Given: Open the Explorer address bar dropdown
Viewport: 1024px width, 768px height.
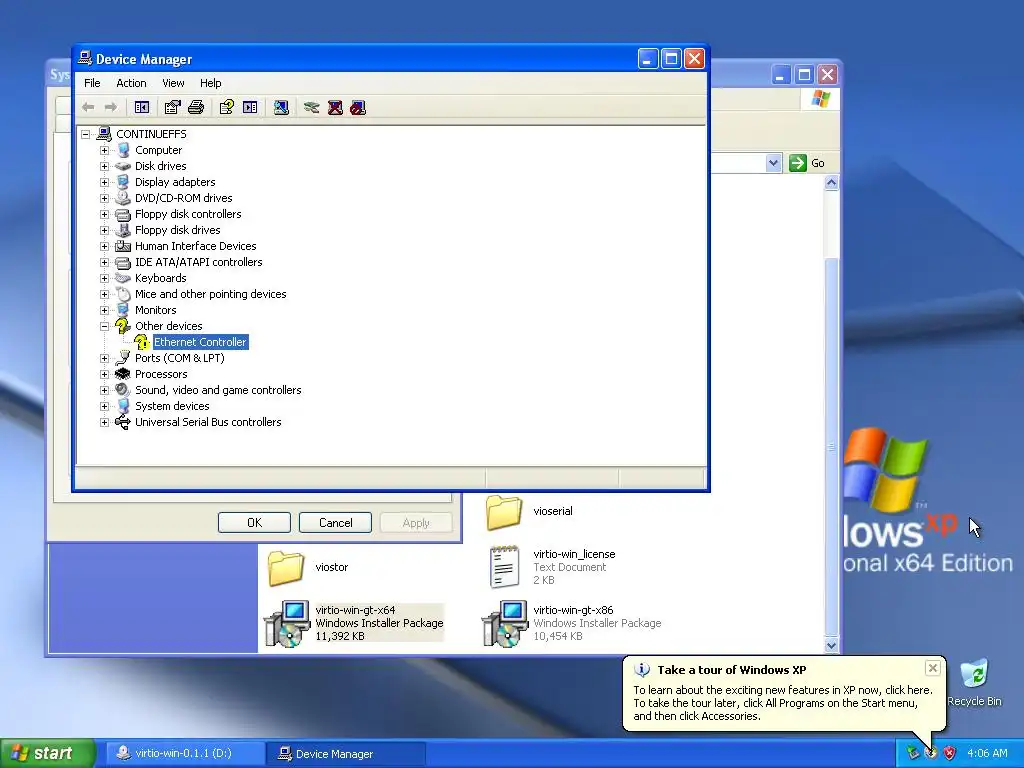Looking at the screenshot, I should click(x=773, y=163).
